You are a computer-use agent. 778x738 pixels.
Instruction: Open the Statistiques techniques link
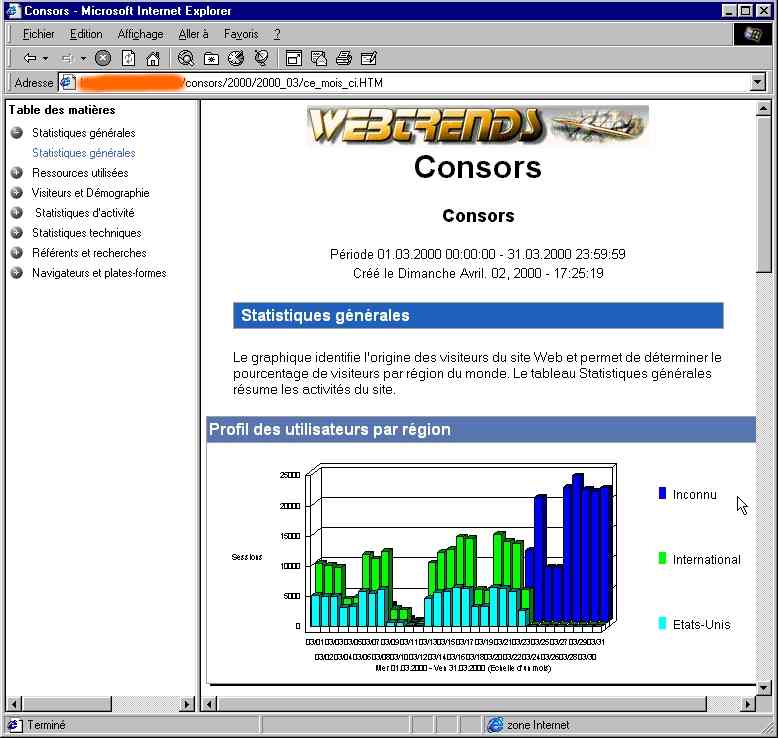[86, 232]
